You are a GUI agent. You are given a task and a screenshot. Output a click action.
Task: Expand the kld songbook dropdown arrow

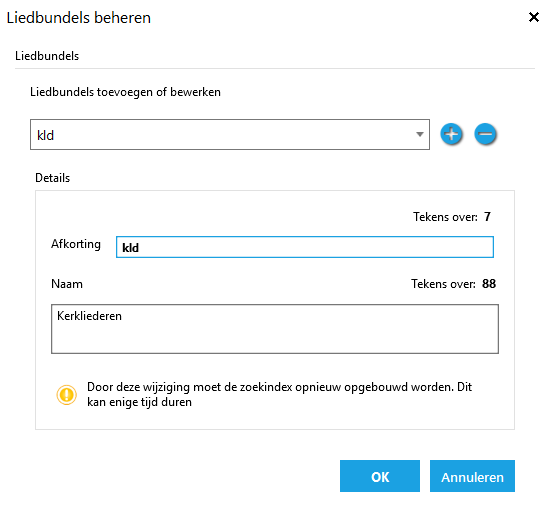click(x=420, y=134)
